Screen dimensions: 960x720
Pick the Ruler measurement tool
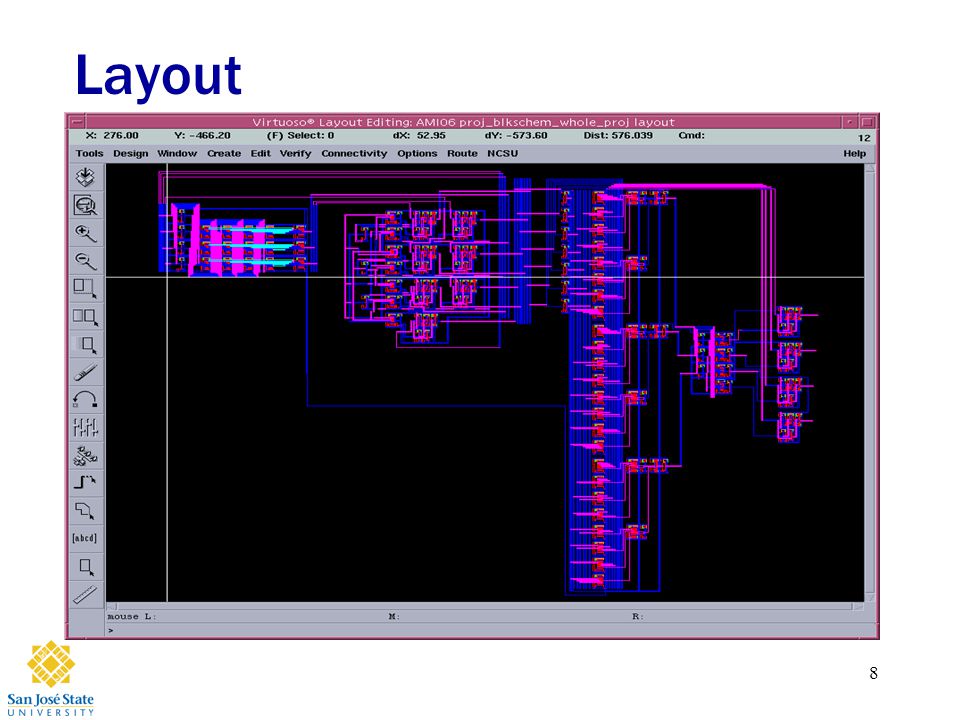click(x=86, y=594)
